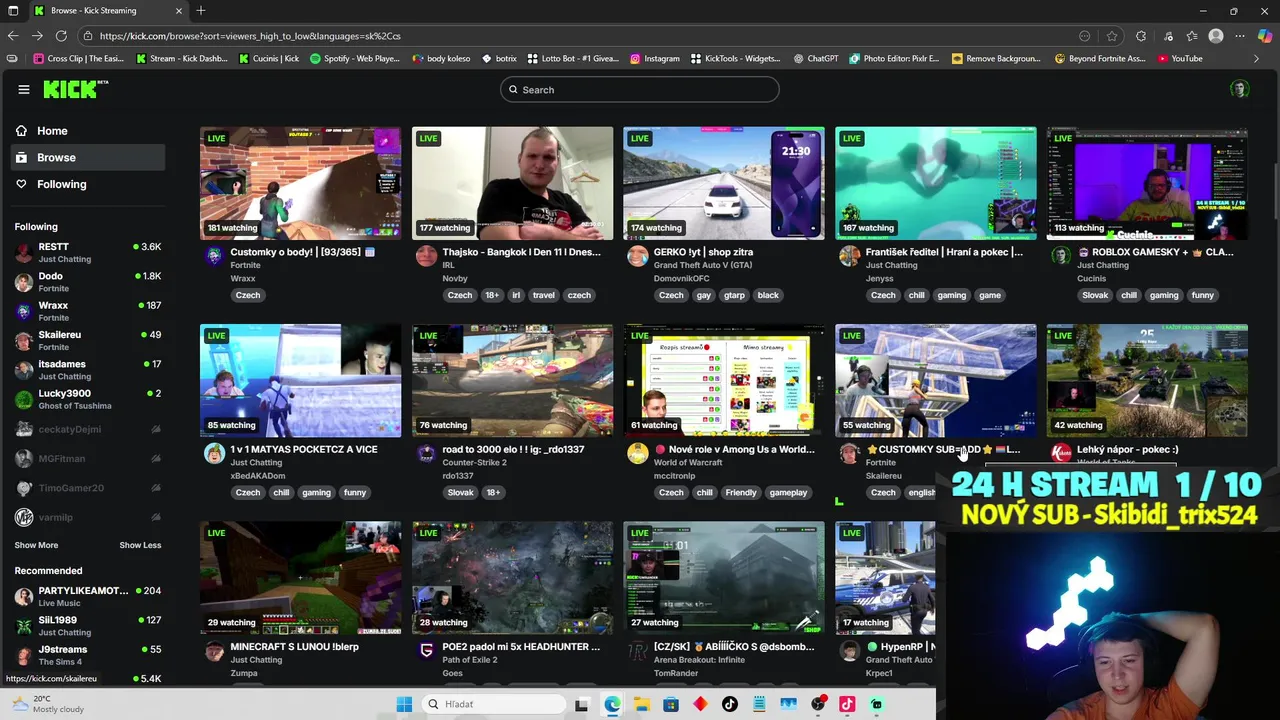Reload the page with refresh icon
1280x720 pixels.
click(x=62, y=36)
